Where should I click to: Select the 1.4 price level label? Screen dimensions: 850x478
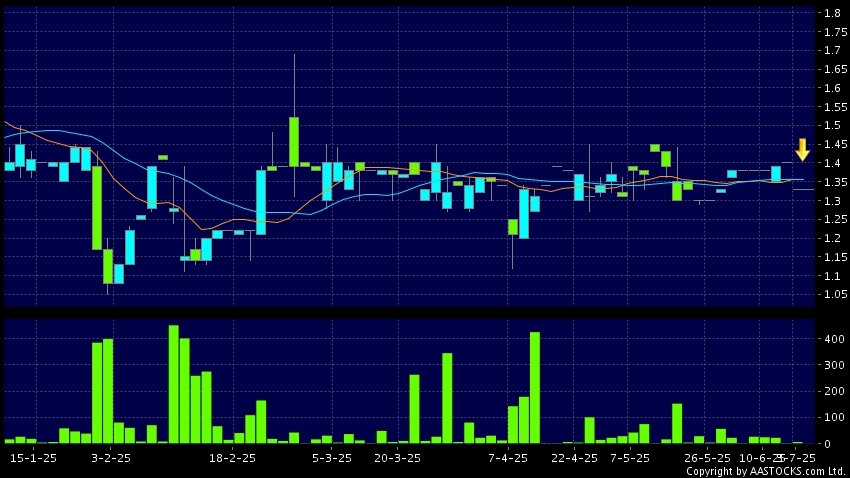point(833,163)
